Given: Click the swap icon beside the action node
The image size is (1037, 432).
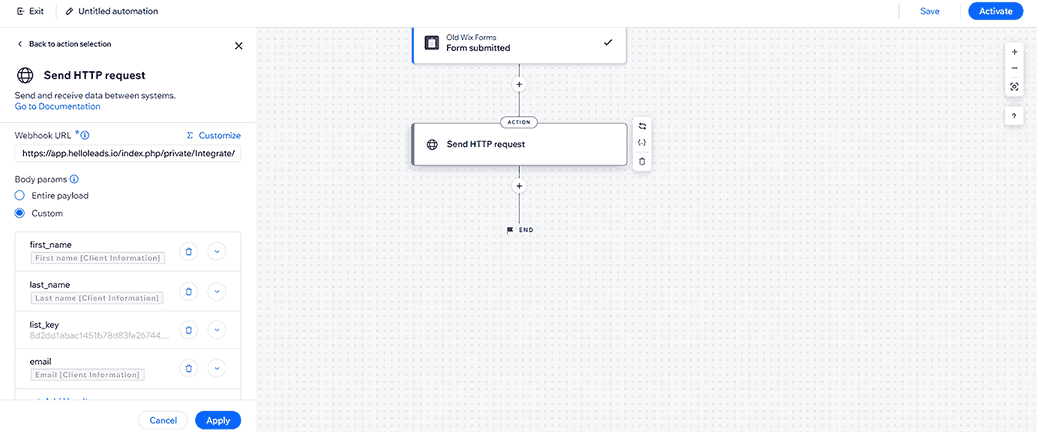Looking at the screenshot, I should 642,126.
